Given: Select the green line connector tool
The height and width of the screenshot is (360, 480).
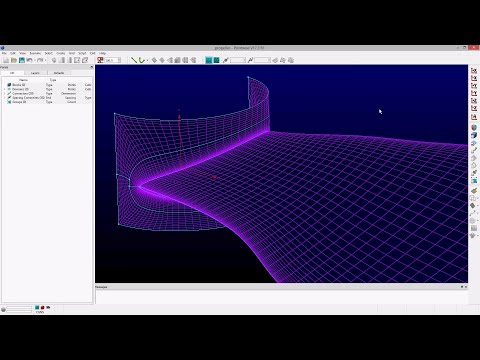Looking at the screenshot, I should click(134, 60).
